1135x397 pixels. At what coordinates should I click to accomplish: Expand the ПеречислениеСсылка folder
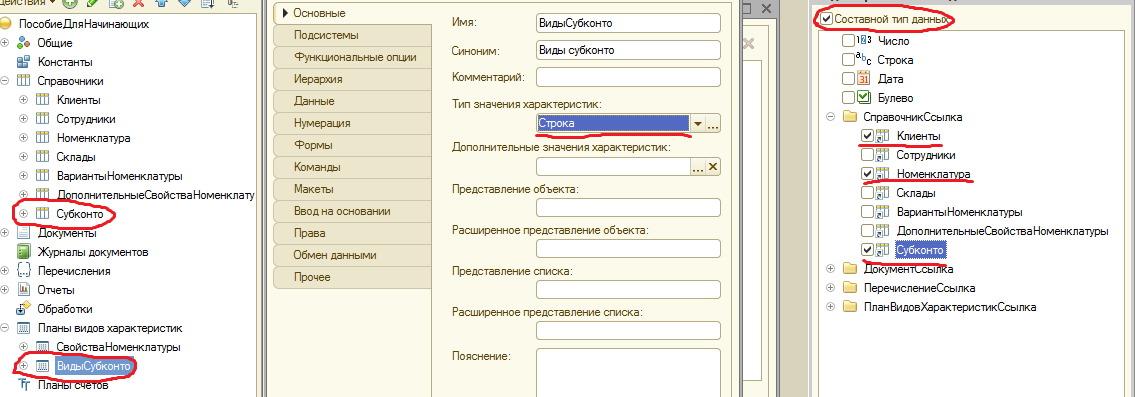(x=830, y=288)
